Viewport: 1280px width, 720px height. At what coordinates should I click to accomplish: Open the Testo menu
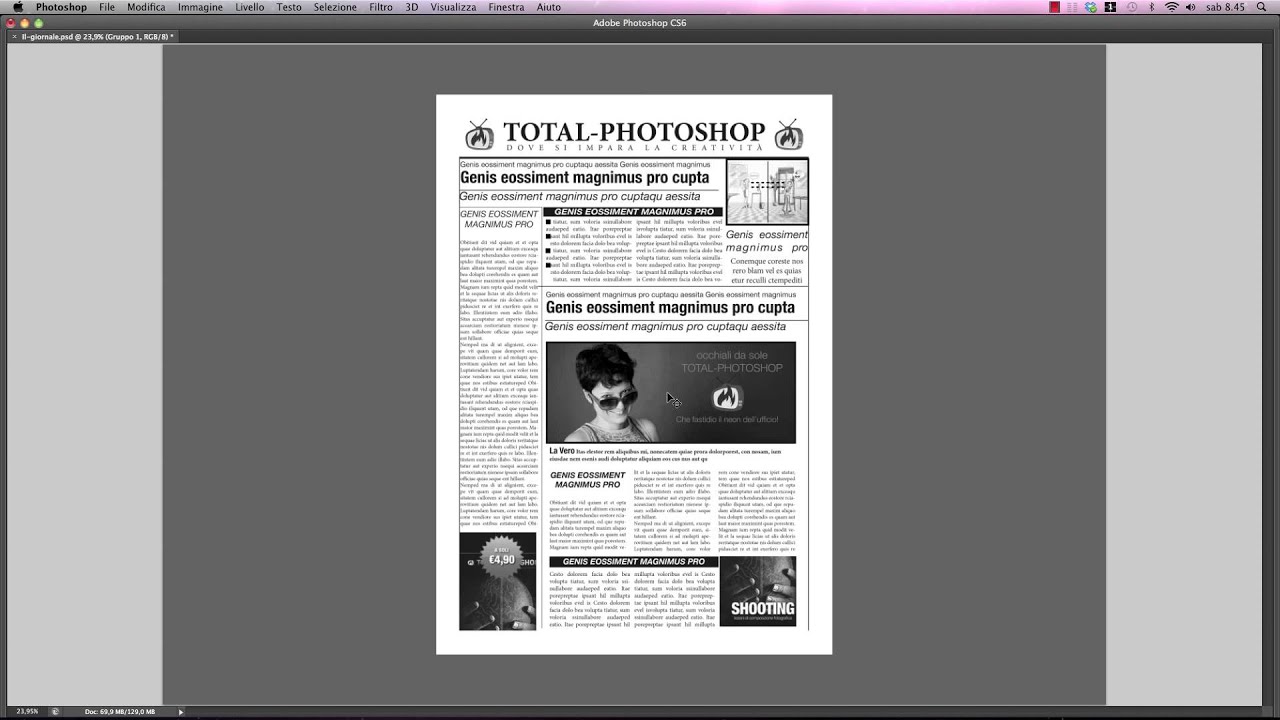point(289,7)
